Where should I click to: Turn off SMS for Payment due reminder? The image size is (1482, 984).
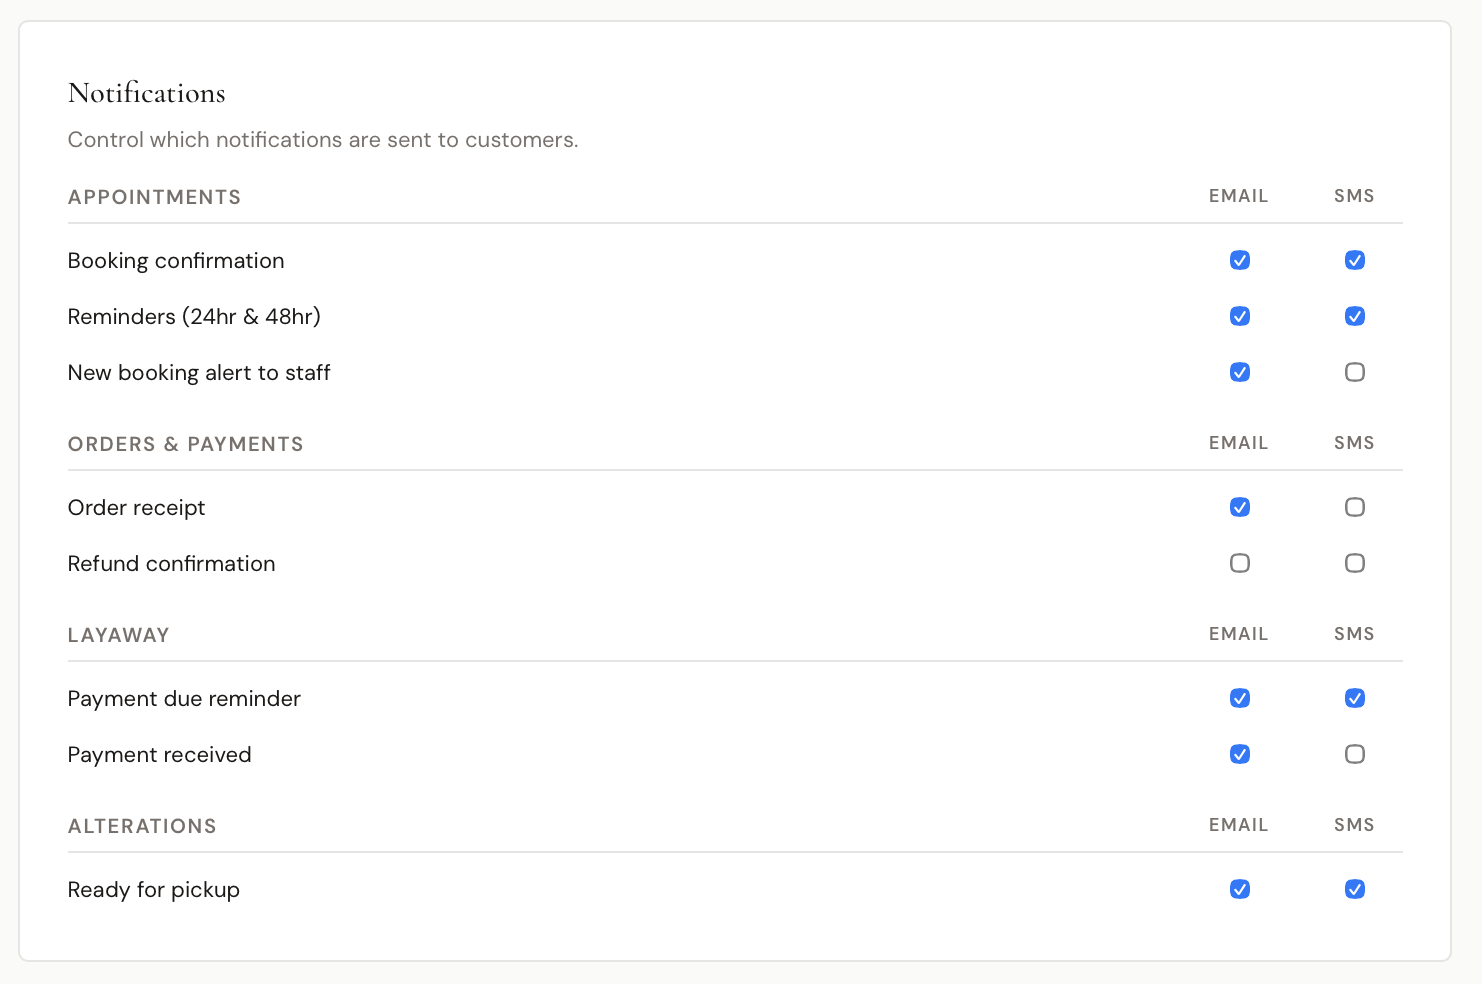(x=1355, y=698)
